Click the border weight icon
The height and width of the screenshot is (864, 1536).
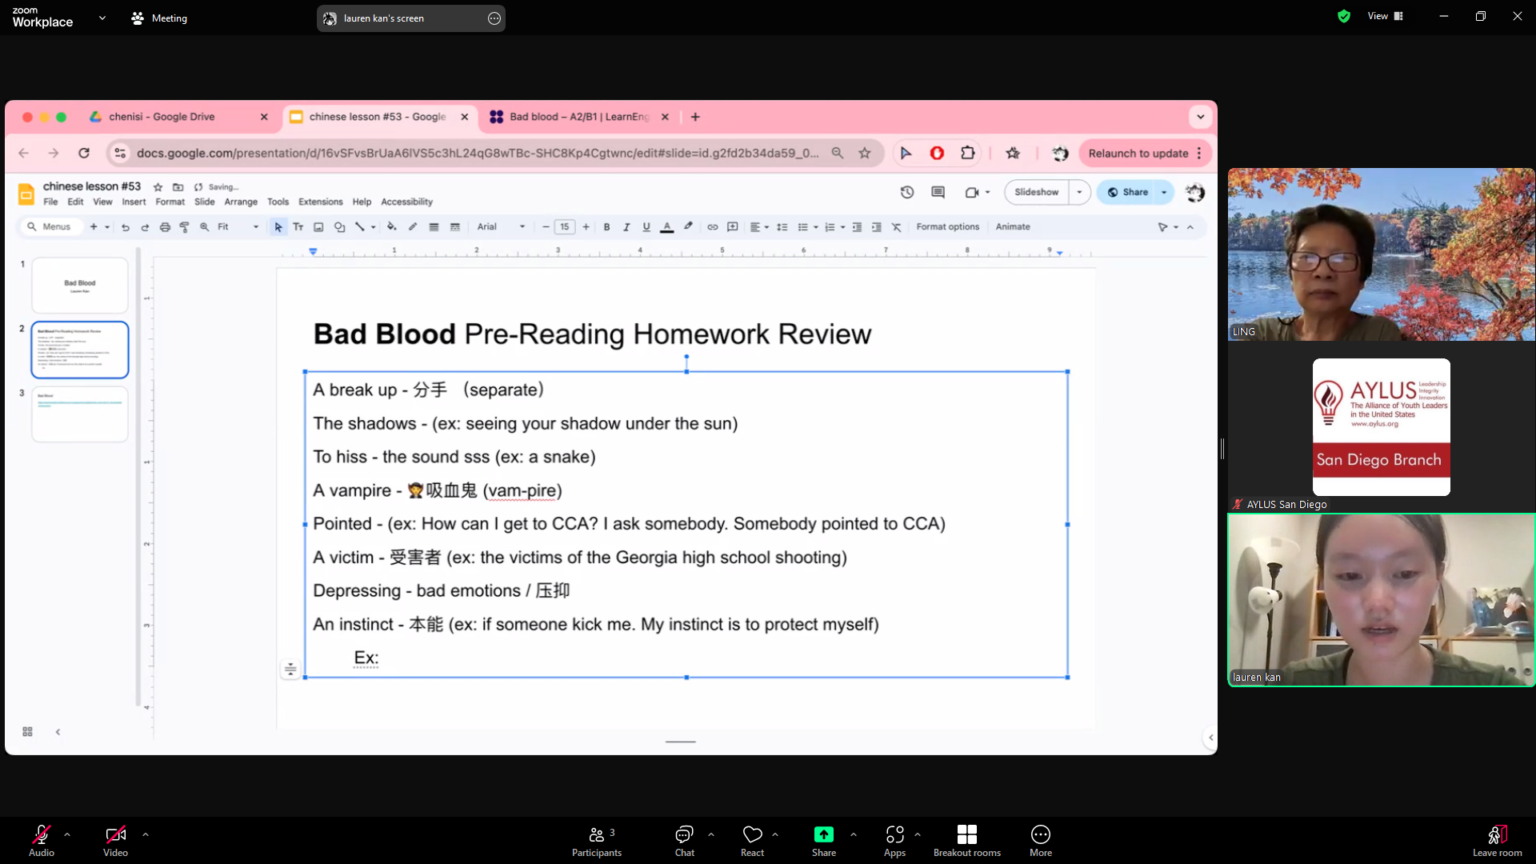[x=434, y=227]
